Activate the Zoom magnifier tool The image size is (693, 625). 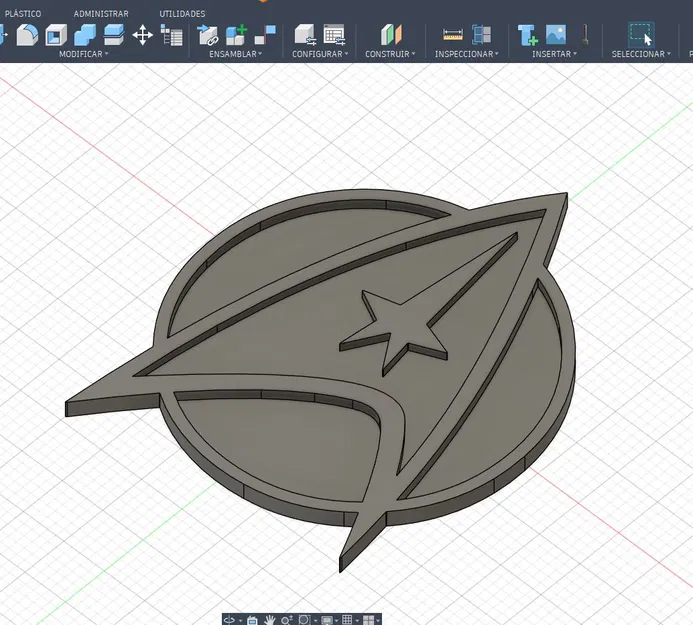286,620
